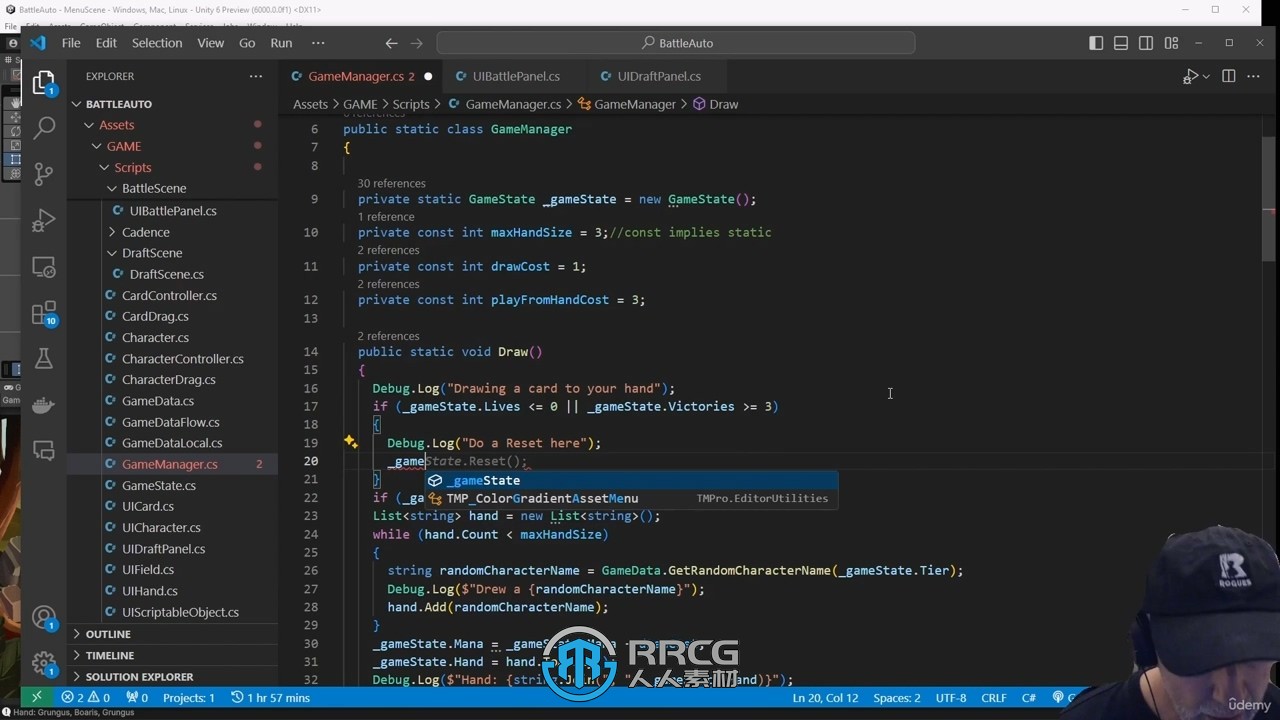Open the Accounts menu icon
Viewport: 1280px width, 720px height.
point(44,617)
